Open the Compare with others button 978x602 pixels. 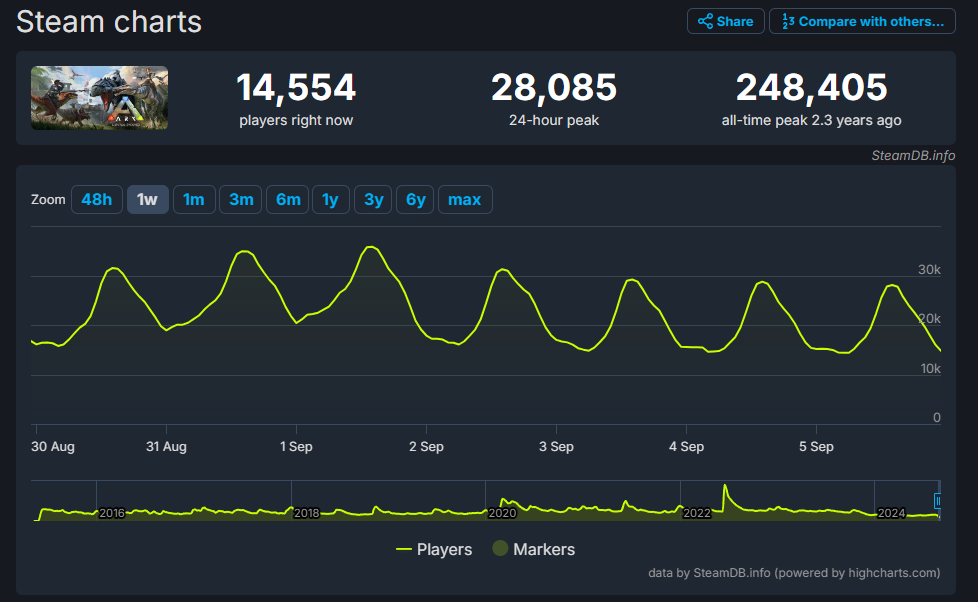point(862,21)
